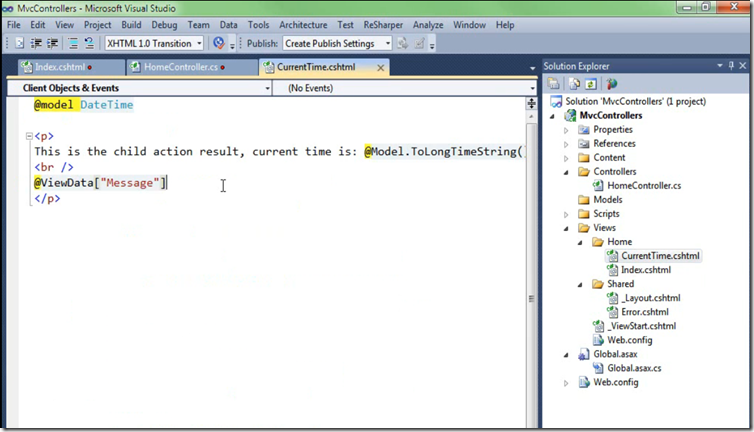This screenshot has width=754, height=432.
Task: Click the last icon on the Publish toolbar
Action: click(x=419, y=43)
